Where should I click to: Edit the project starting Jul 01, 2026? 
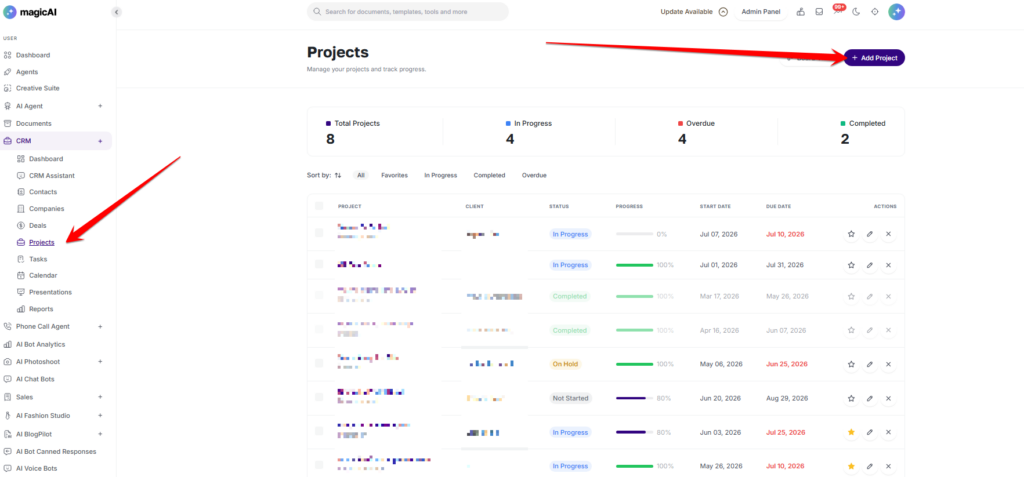[x=869, y=265]
